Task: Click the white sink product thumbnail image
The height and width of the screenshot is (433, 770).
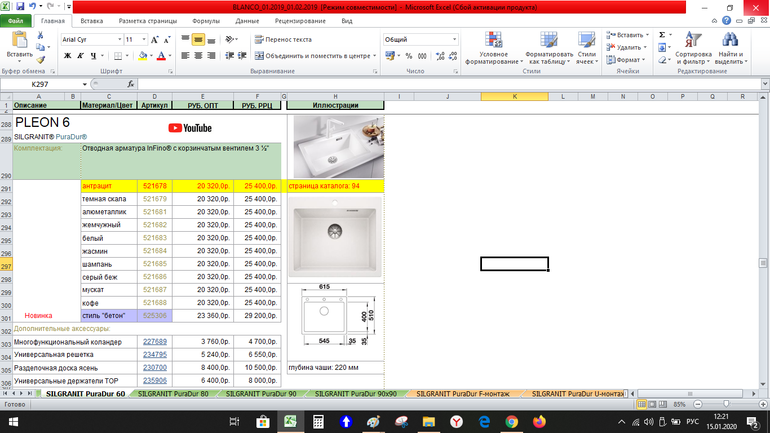Action: pyautogui.click(x=335, y=147)
